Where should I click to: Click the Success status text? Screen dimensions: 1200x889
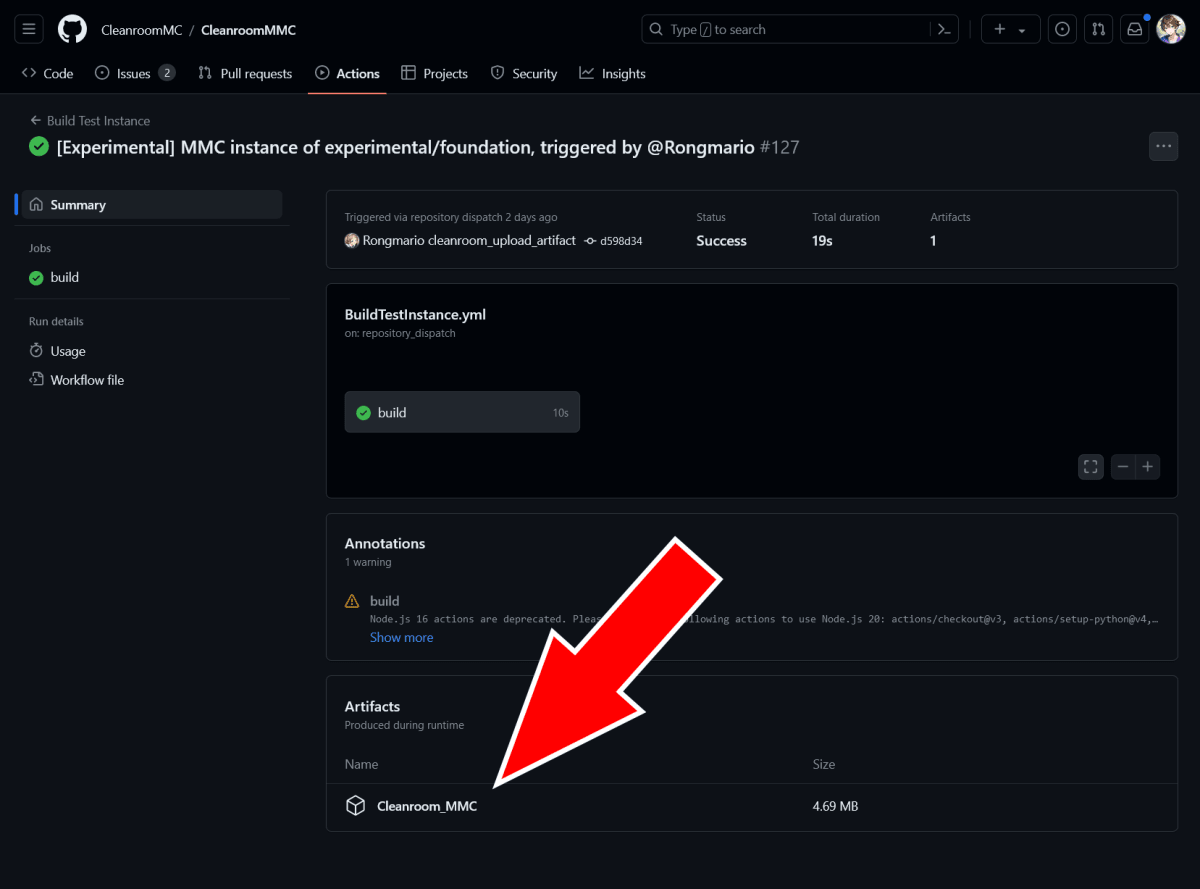722,241
